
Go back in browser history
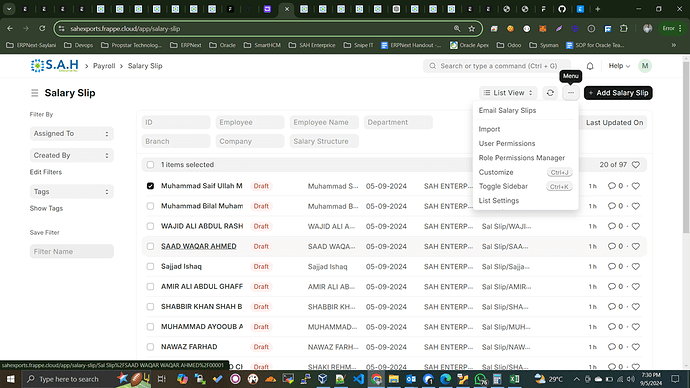10,29
